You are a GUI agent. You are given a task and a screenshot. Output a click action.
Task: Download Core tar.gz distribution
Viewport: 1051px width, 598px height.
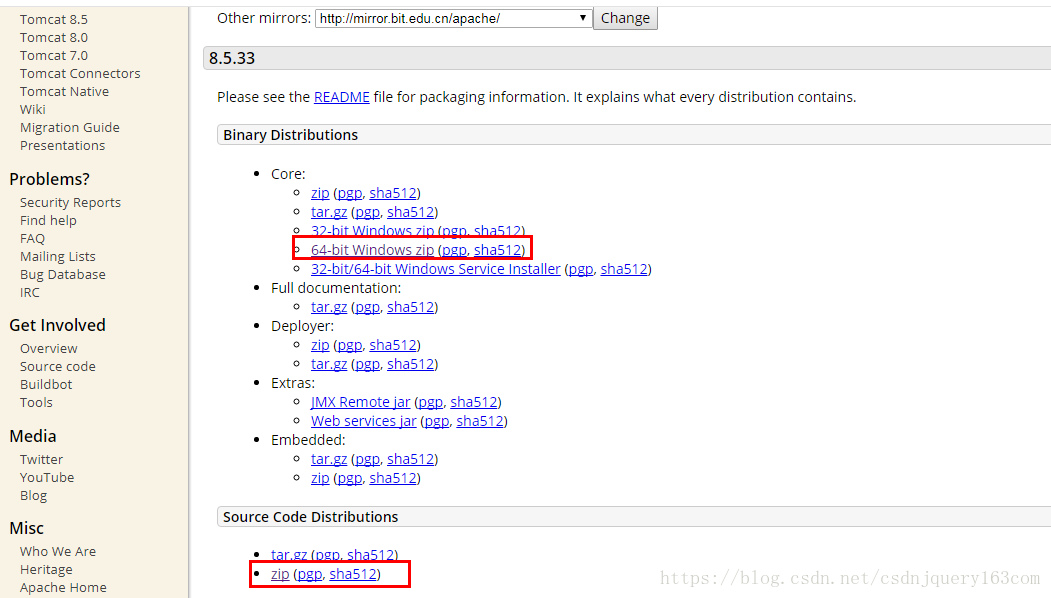[329, 212]
